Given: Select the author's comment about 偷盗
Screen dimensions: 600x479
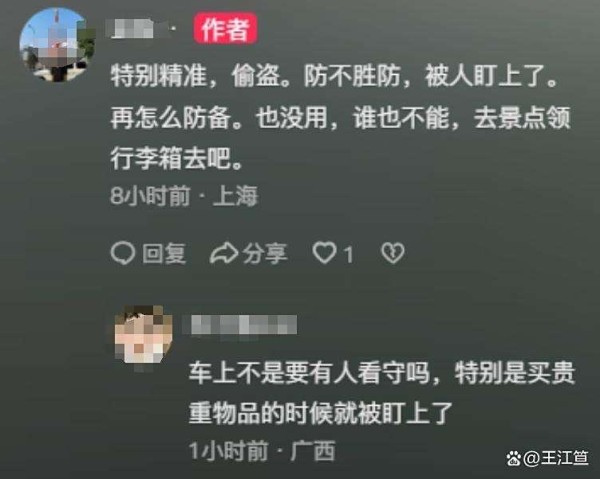Looking at the screenshot, I should [x=341, y=117].
